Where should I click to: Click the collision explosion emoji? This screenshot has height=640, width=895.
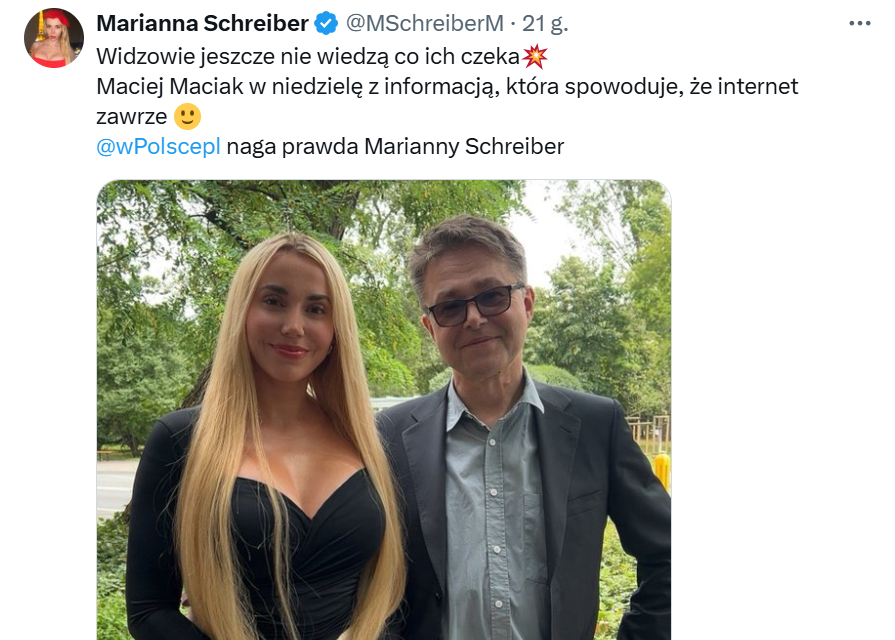[x=535, y=56]
